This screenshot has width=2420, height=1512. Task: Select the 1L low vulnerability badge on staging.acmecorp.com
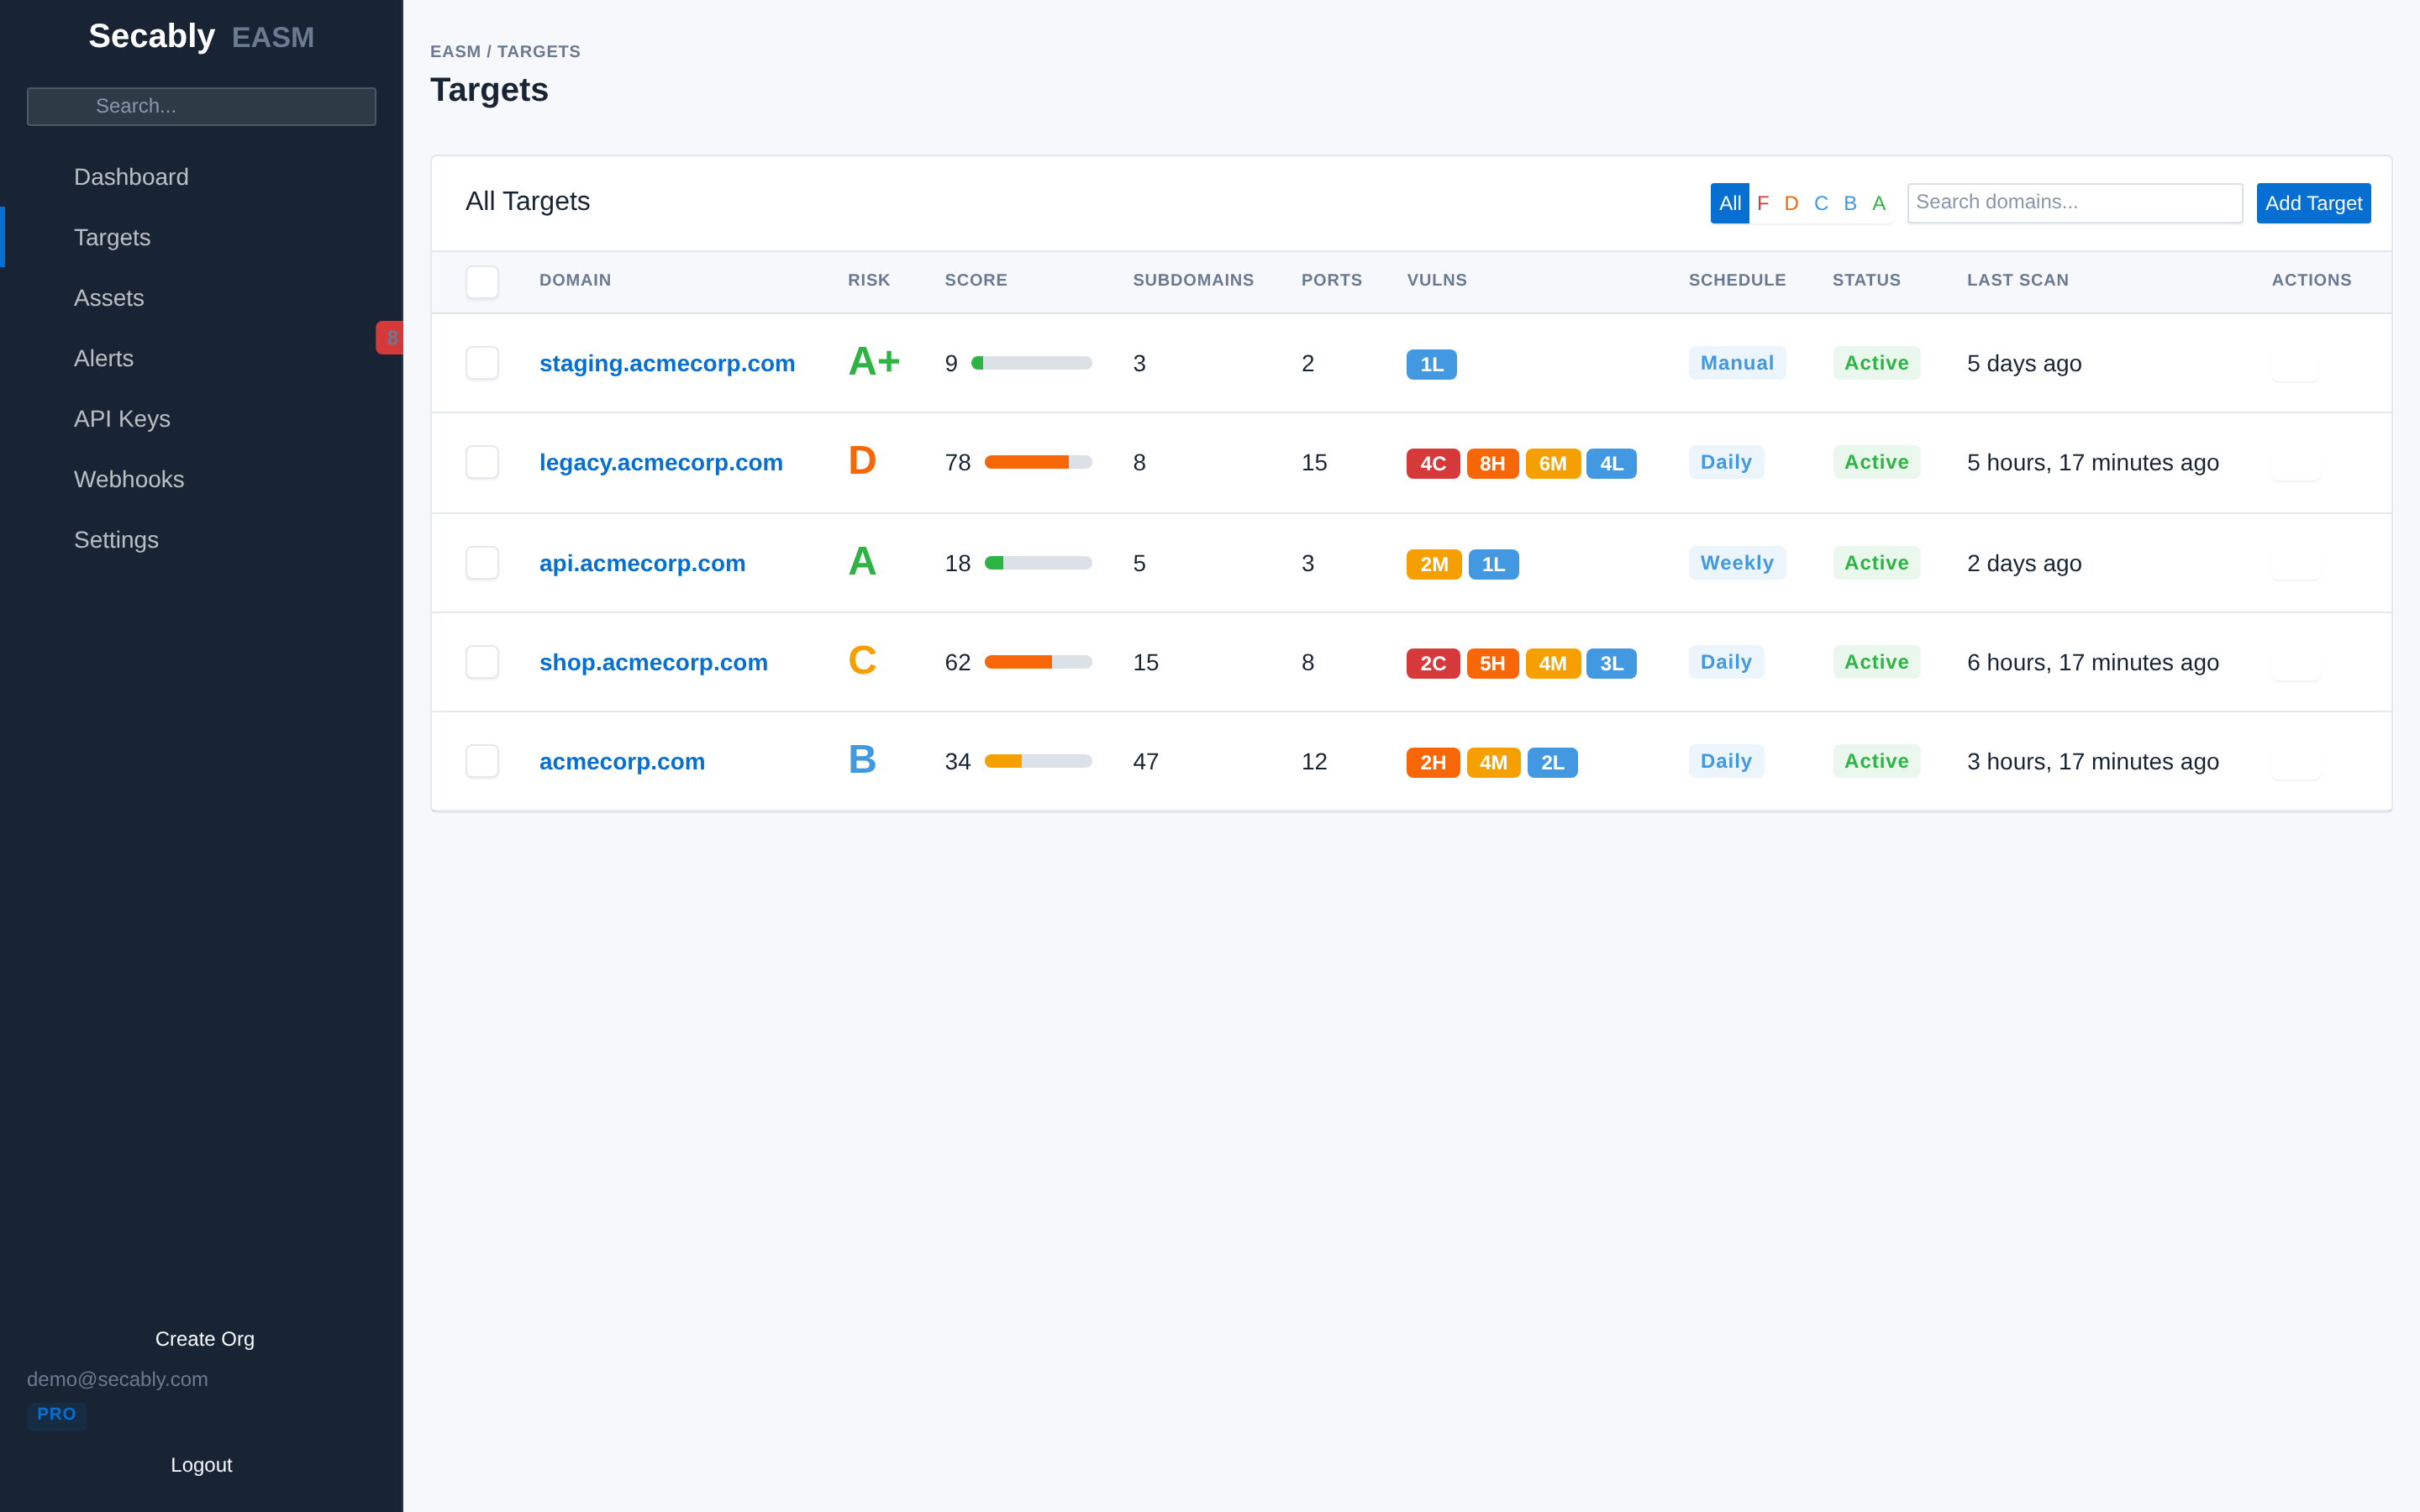click(x=1431, y=363)
